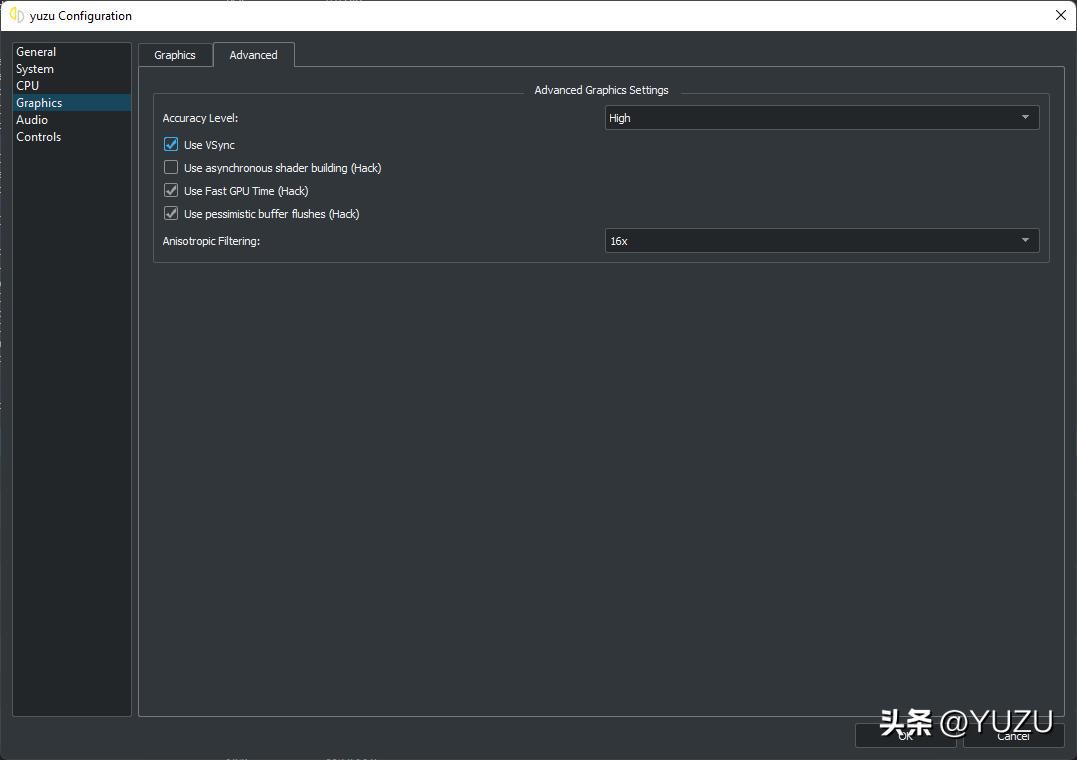Open the Accuracy Level dropdown
This screenshot has width=1077, height=760.
(x=821, y=118)
